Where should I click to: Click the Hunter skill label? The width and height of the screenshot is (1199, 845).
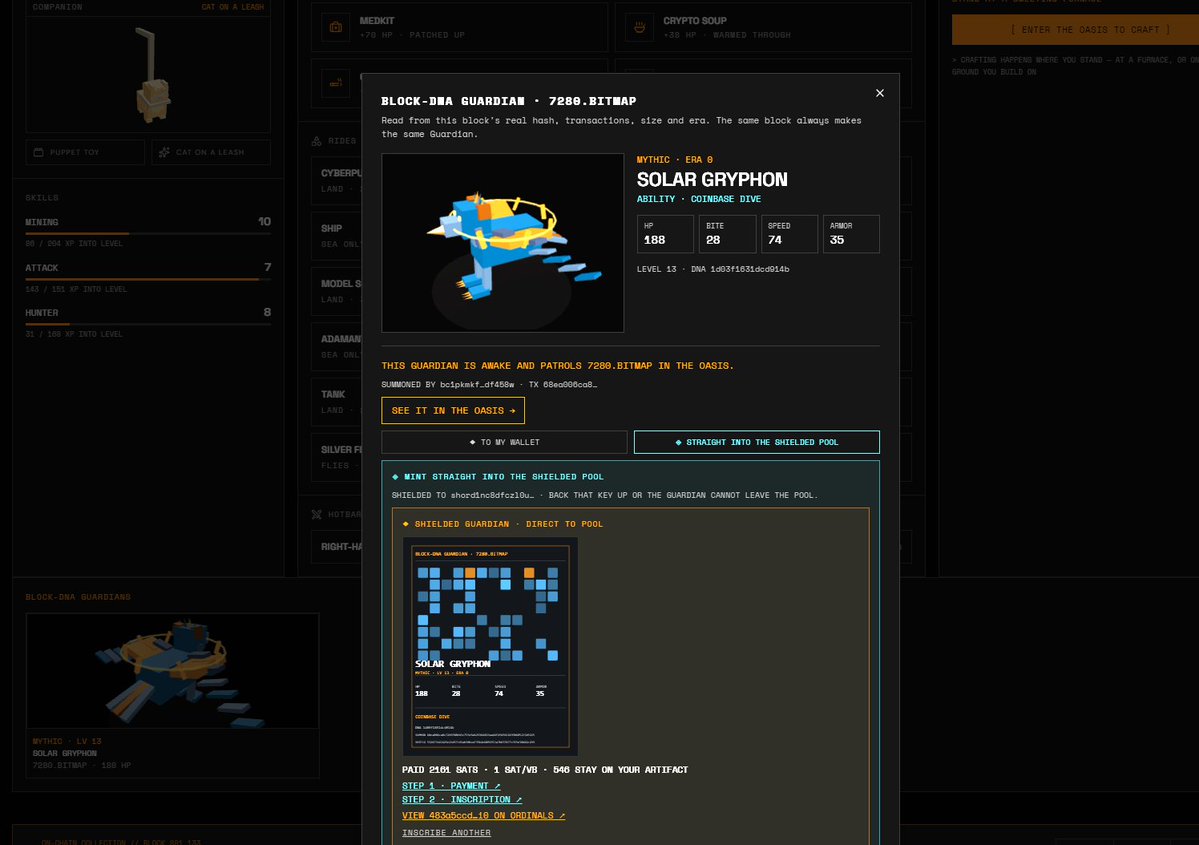click(41, 313)
